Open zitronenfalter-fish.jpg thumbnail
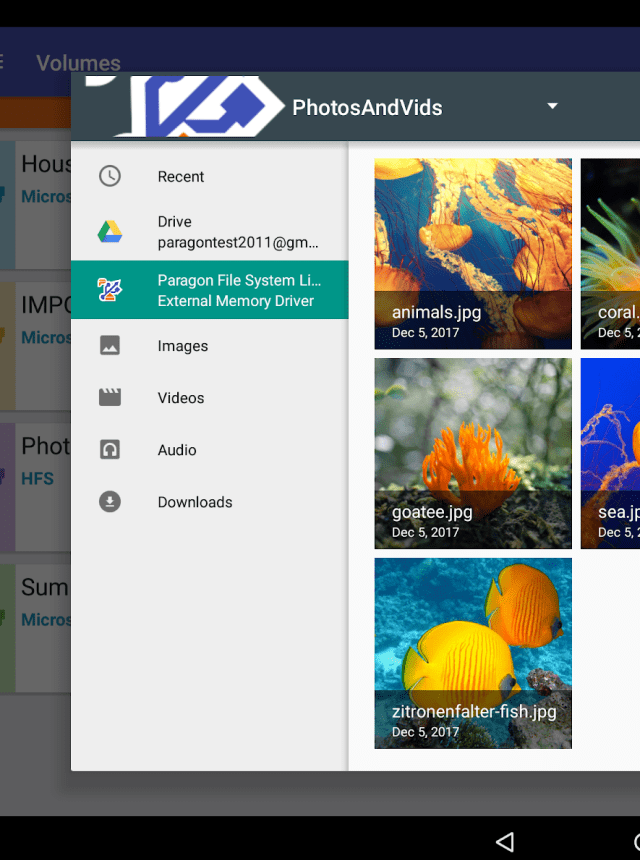Viewport: 640px width, 860px height. click(x=473, y=653)
